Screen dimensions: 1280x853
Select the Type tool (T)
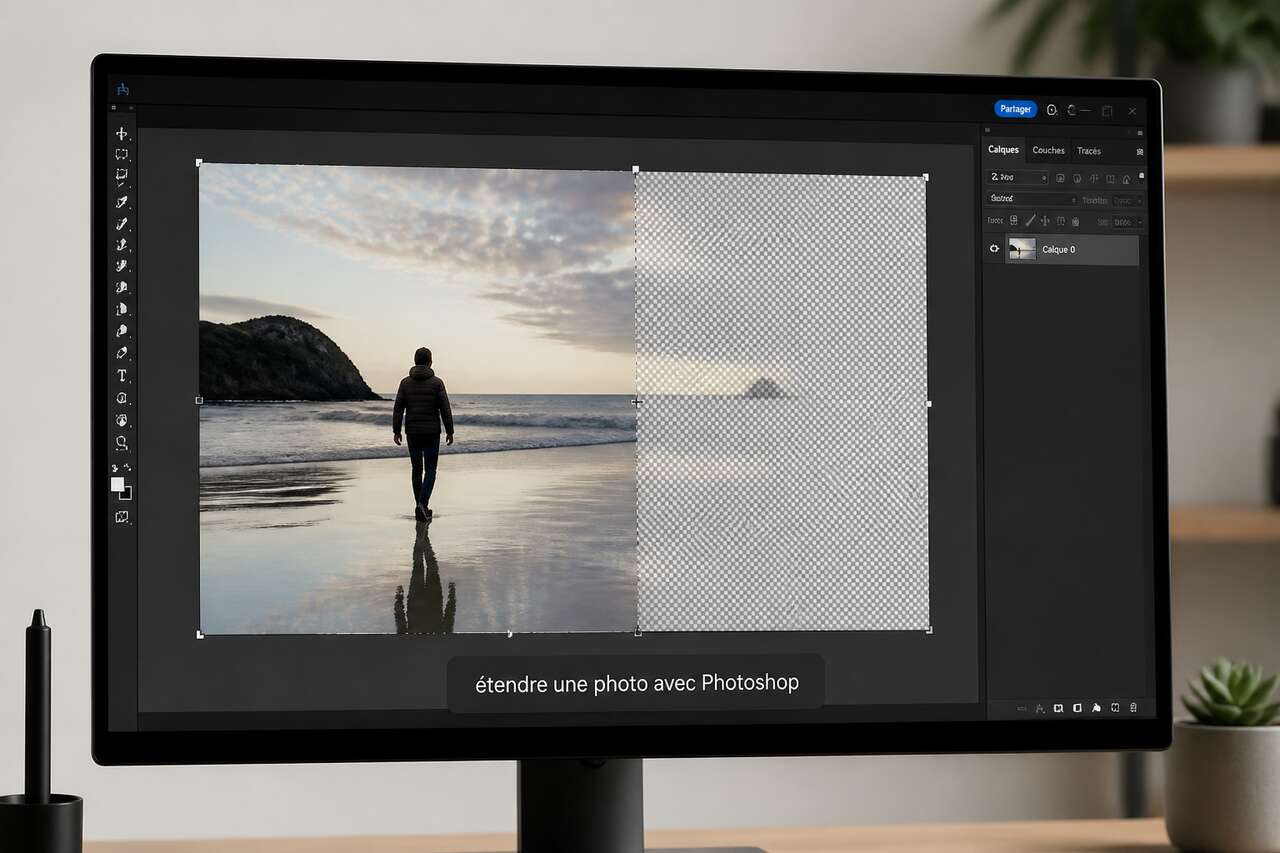(x=122, y=376)
